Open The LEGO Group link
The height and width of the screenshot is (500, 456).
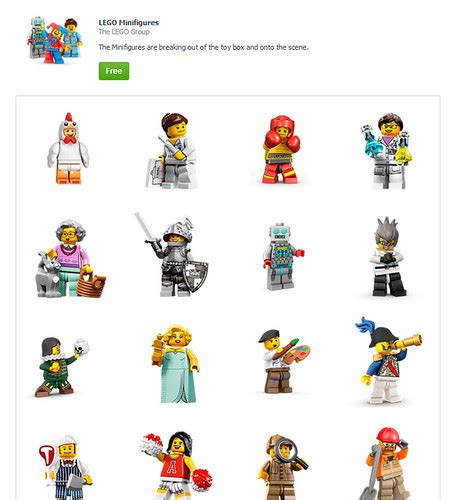[x=124, y=32]
